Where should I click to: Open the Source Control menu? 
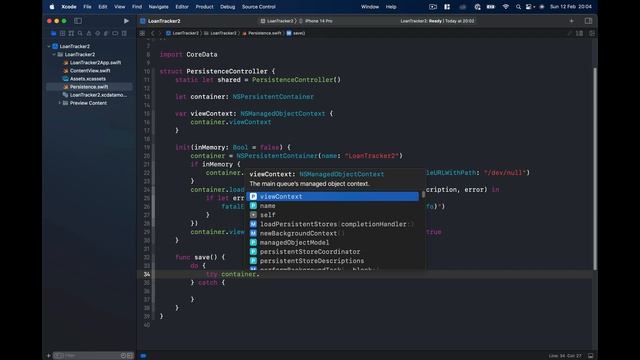258,7
